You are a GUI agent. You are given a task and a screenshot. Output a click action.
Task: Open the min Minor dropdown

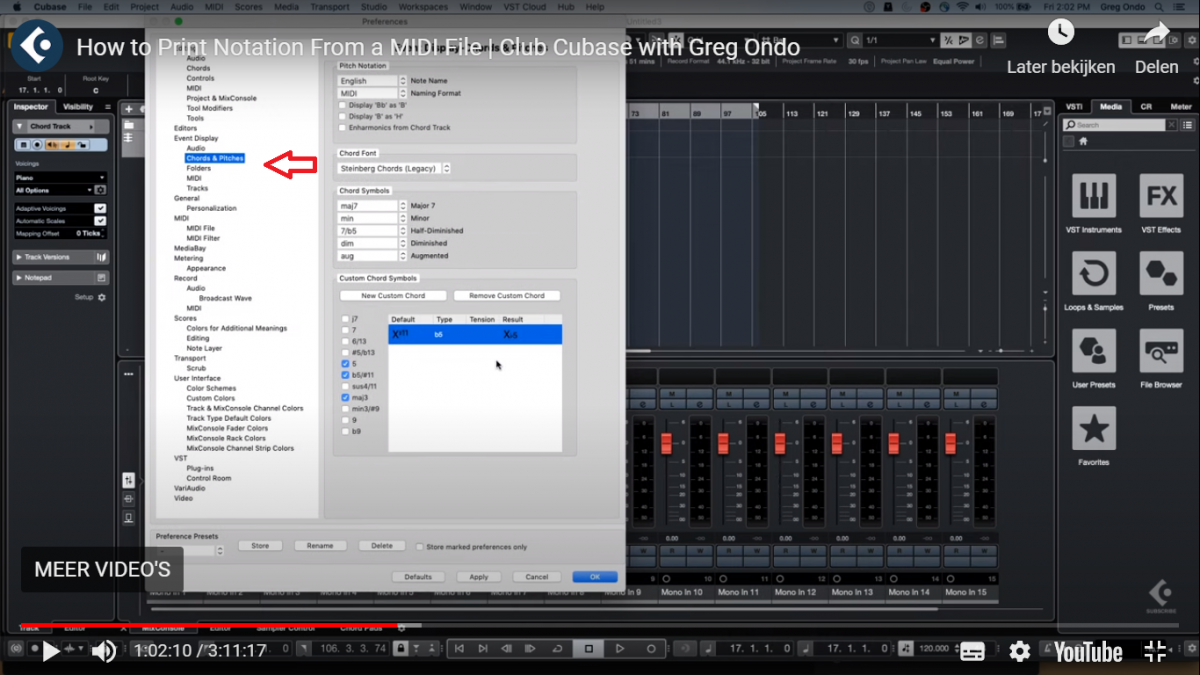coord(371,218)
